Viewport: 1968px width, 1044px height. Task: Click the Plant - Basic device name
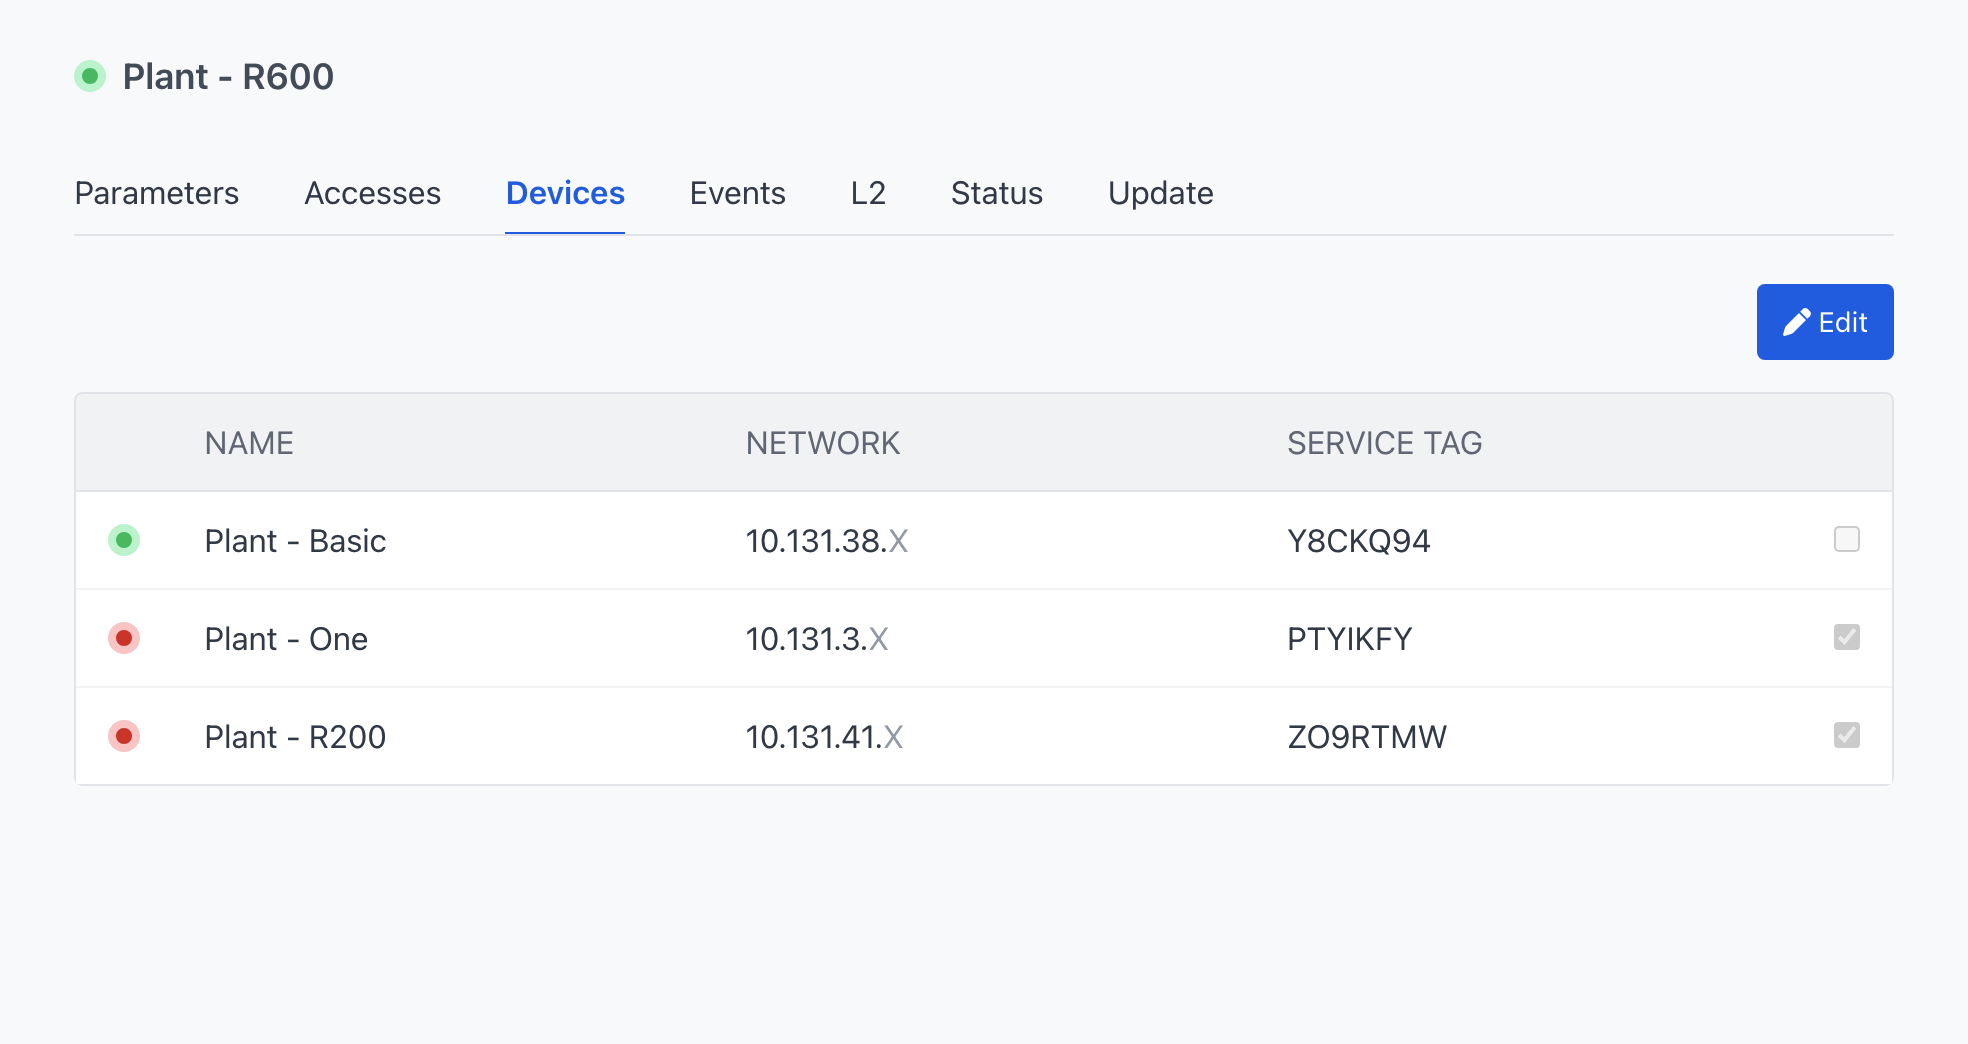point(295,541)
